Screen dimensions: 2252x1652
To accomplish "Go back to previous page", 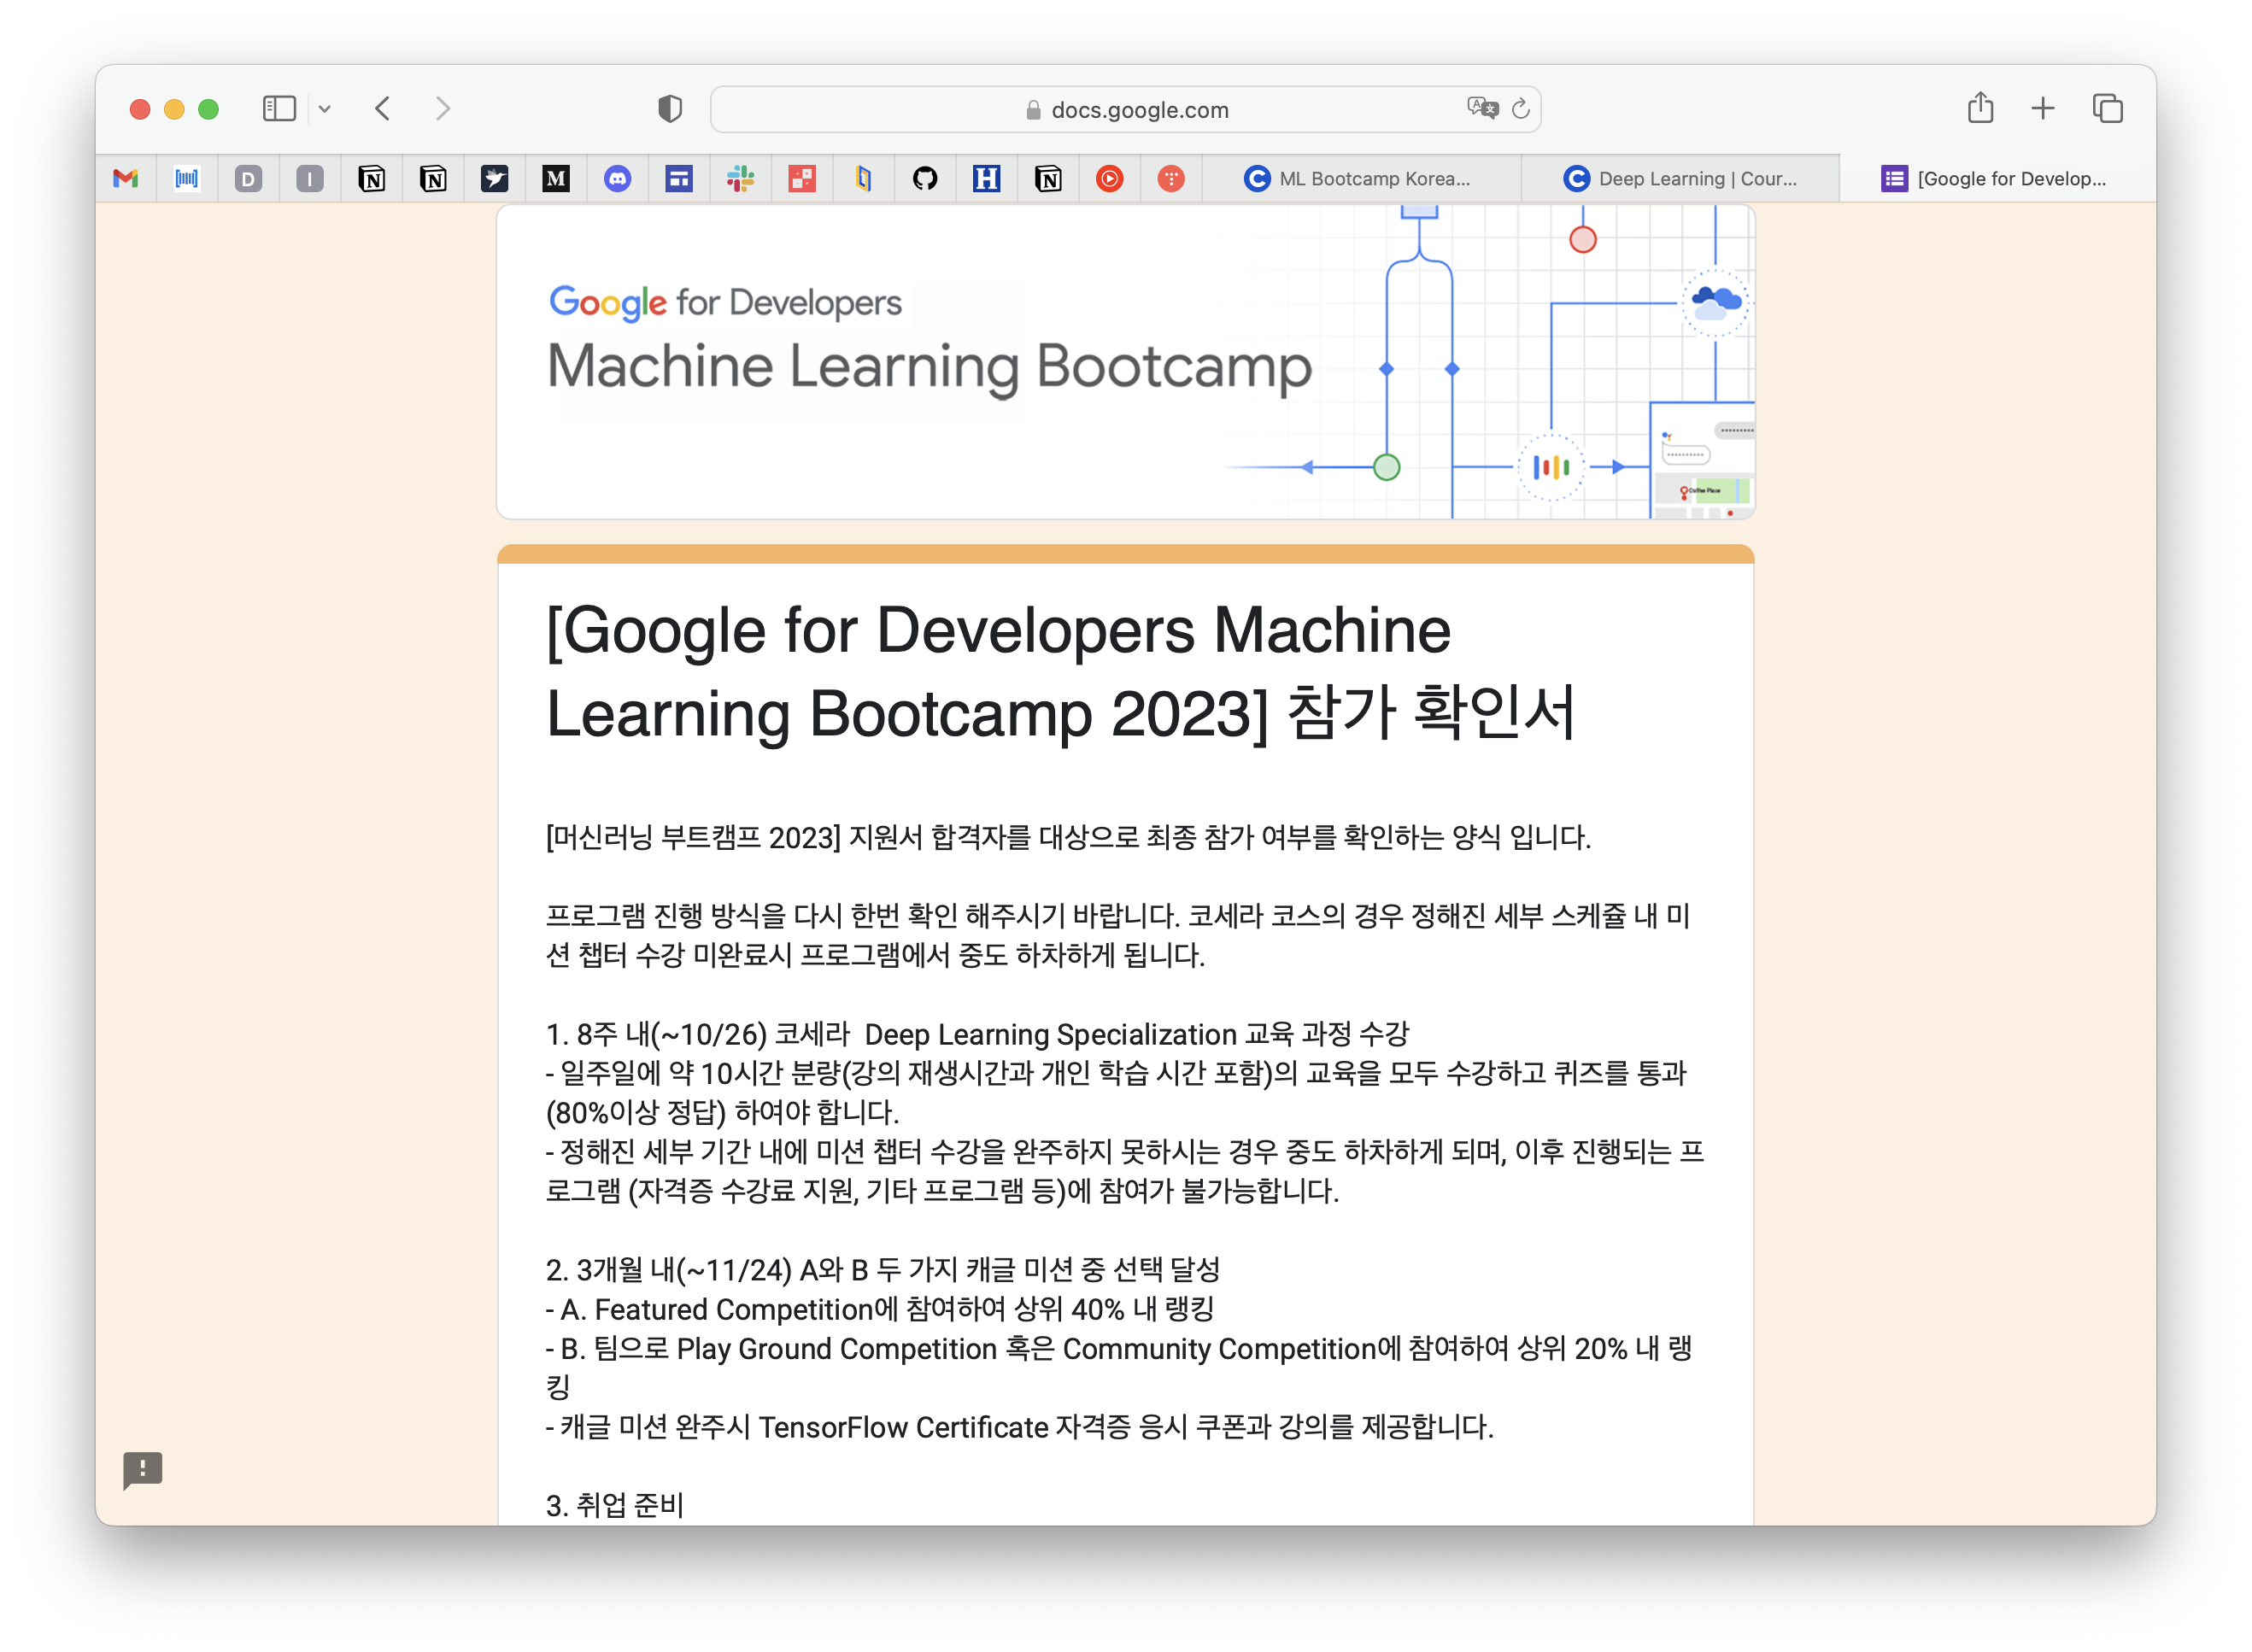I will coord(383,108).
